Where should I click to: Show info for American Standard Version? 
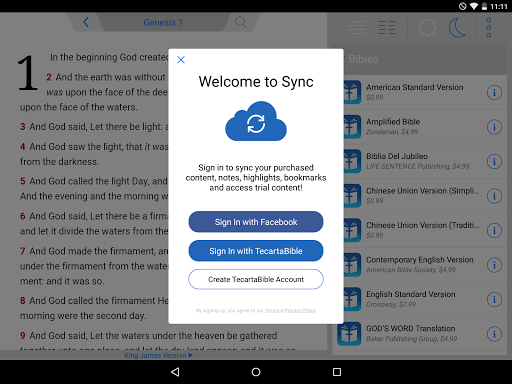click(494, 92)
